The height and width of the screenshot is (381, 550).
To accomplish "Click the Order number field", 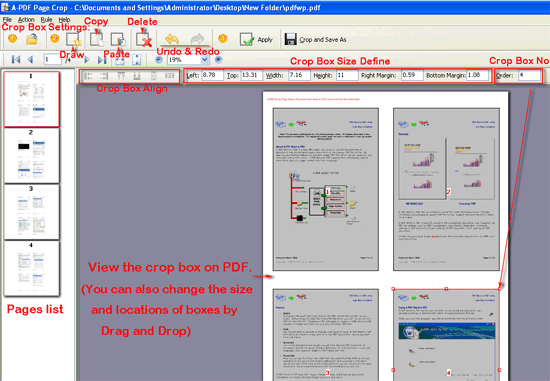I will click(530, 75).
